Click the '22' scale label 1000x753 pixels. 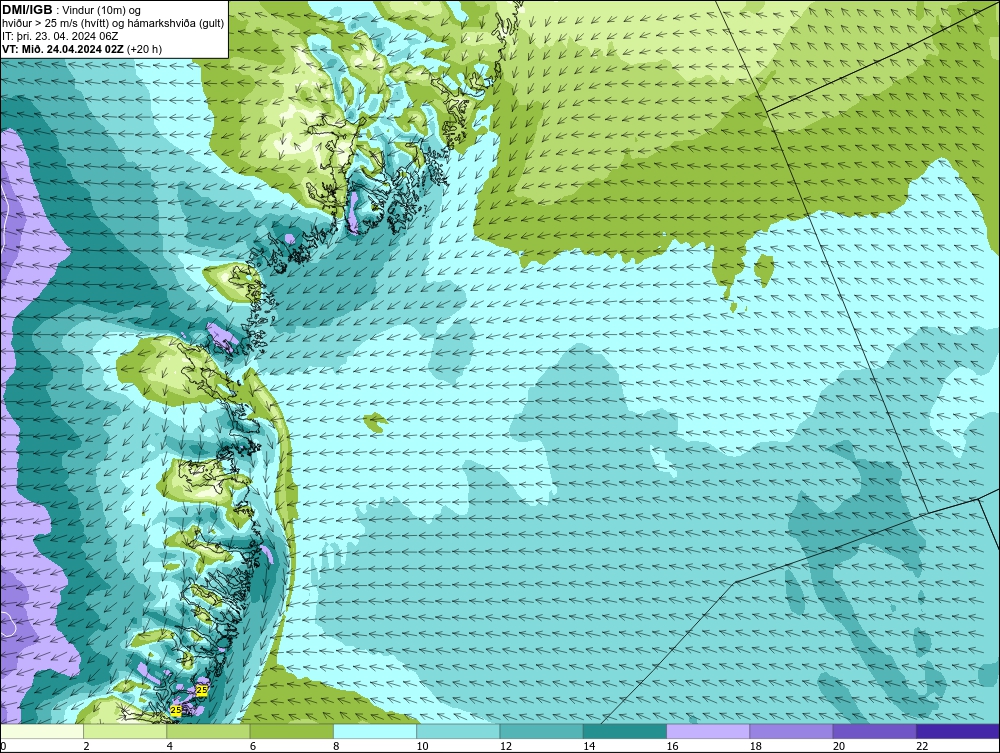point(922,746)
